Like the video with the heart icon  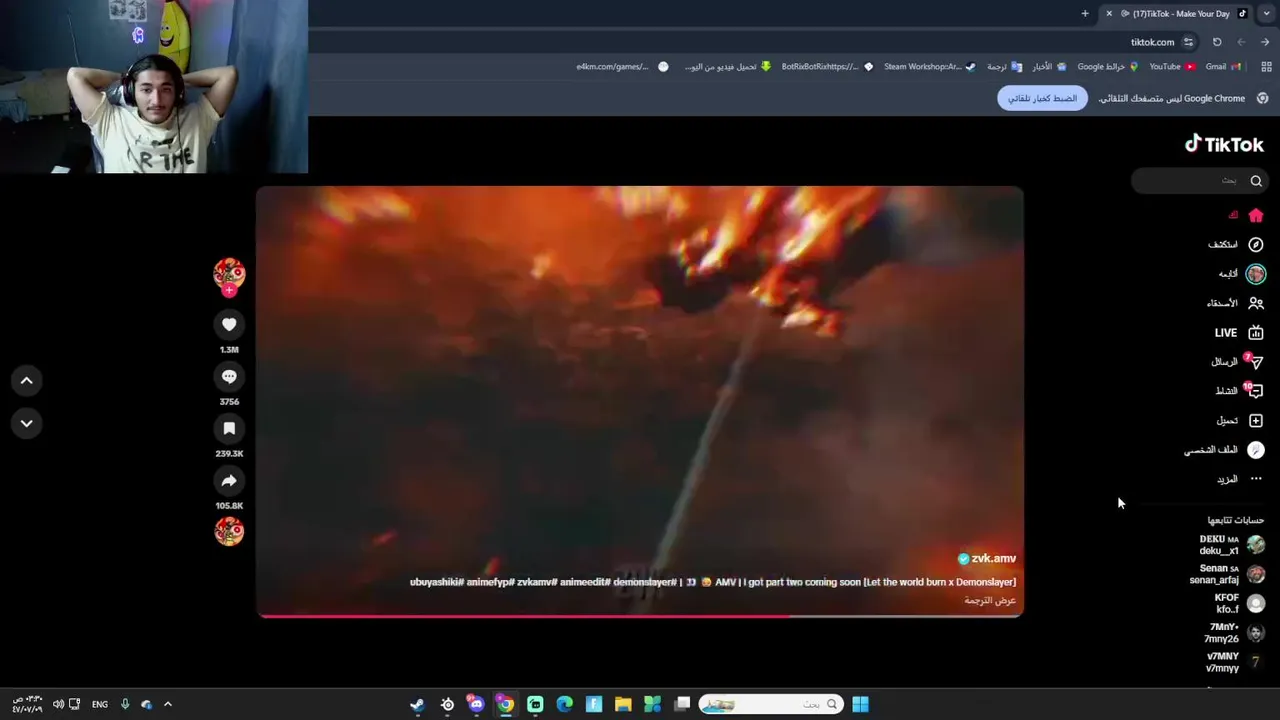tap(229, 324)
